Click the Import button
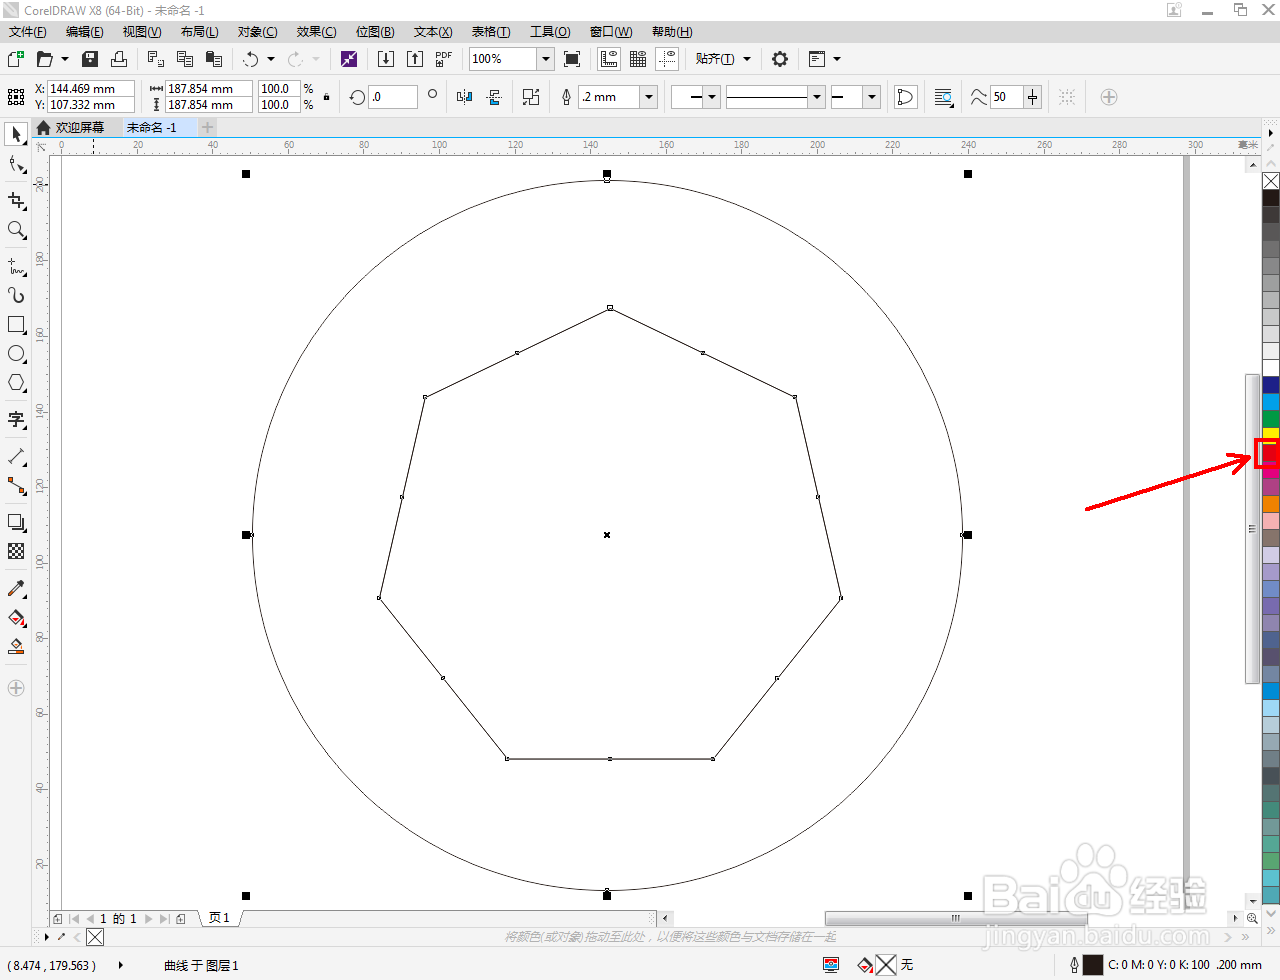Viewport: 1280px width, 980px height. point(386,59)
